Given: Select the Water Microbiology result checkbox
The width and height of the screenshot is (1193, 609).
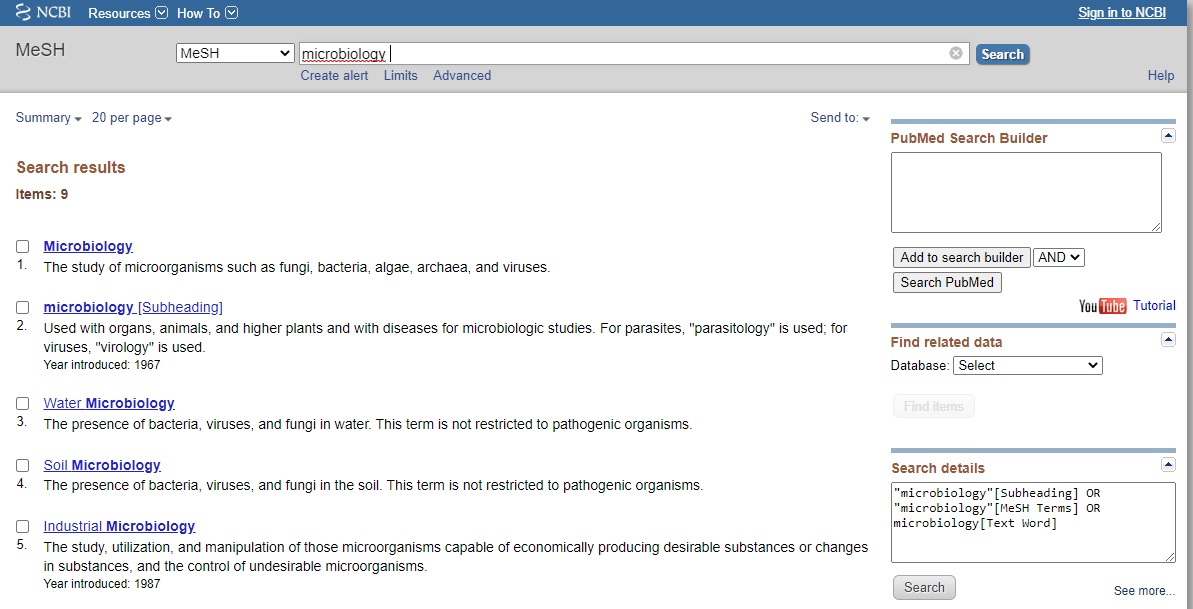Looking at the screenshot, I should point(23,403).
